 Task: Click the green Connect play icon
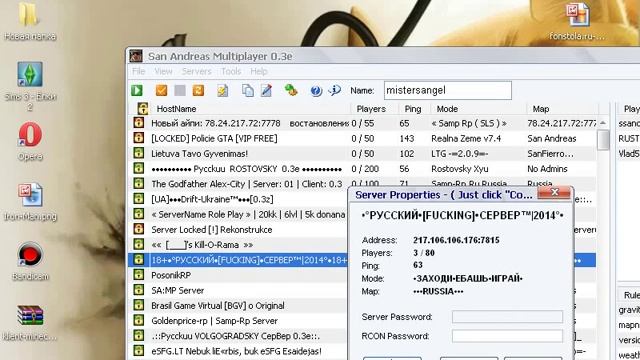[137, 90]
